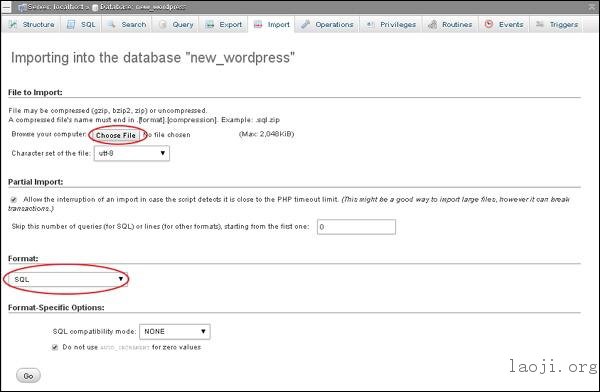Click the Go button to import
The image size is (600, 392).
28,376
